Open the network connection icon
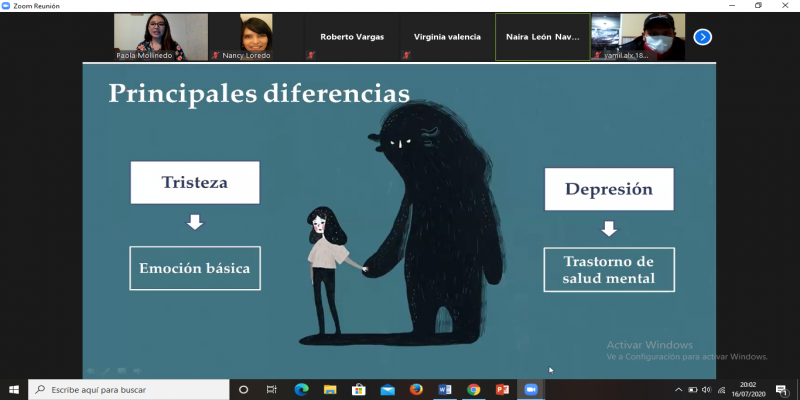Image resolution: width=800 pixels, height=400 pixels. coord(721,390)
